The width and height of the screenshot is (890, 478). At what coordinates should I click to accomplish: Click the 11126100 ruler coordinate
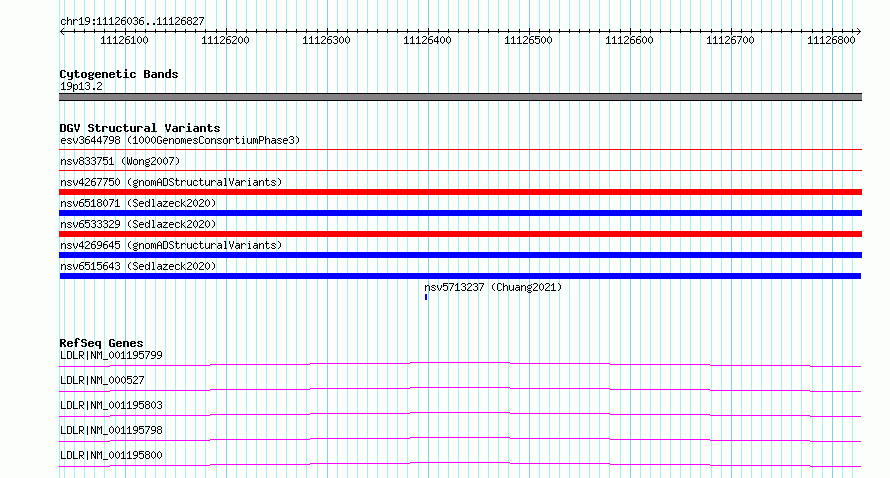click(124, 40)
